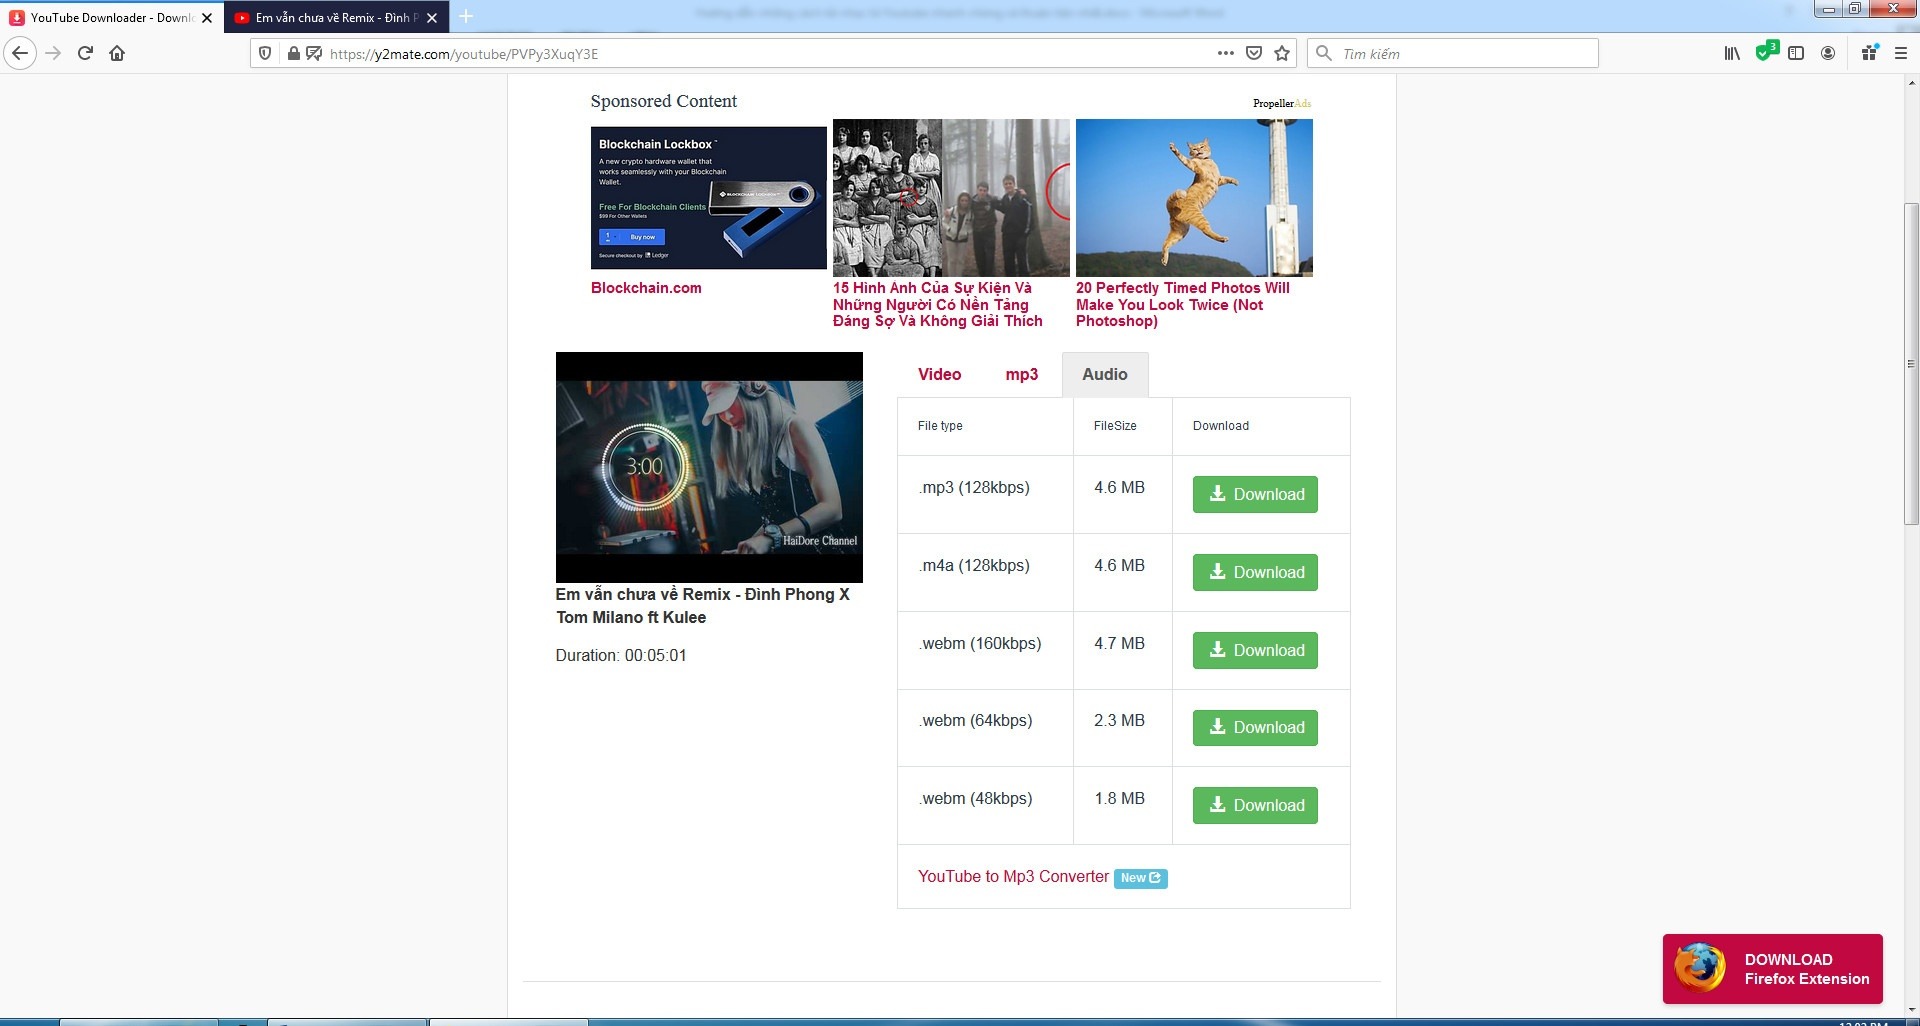Screen dimensions: 1920x1026
Task: Click the .m4a (128kbps) file type cell
Action: tap(985, 572)
